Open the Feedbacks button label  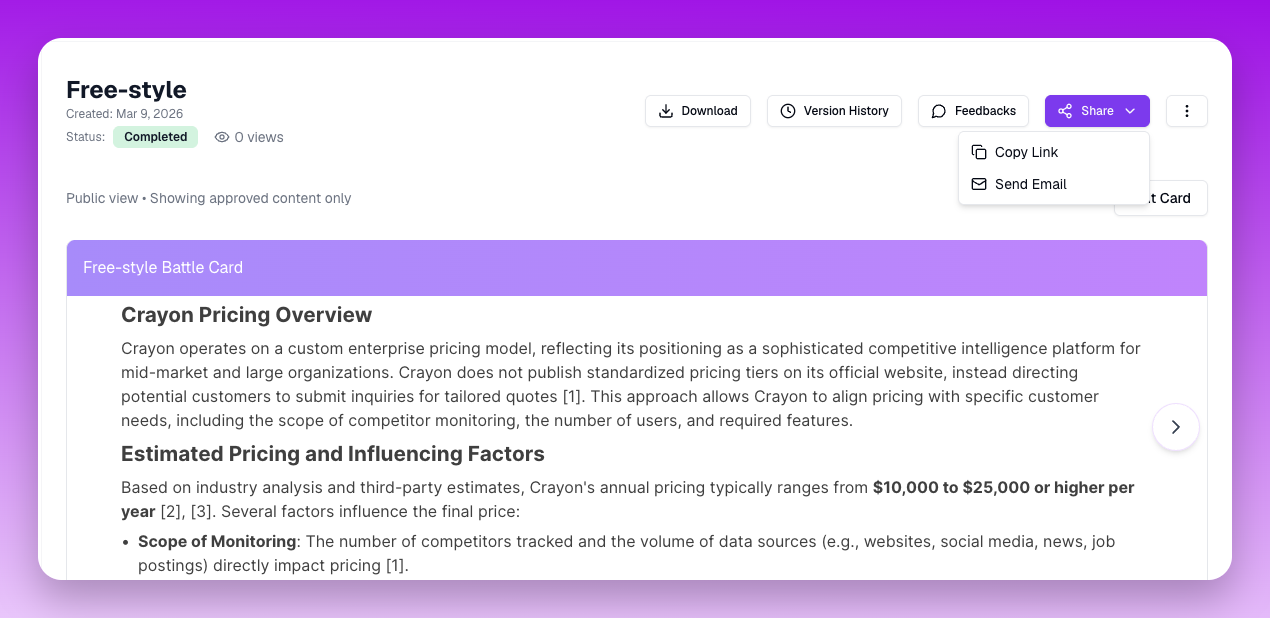pos(985,111)
